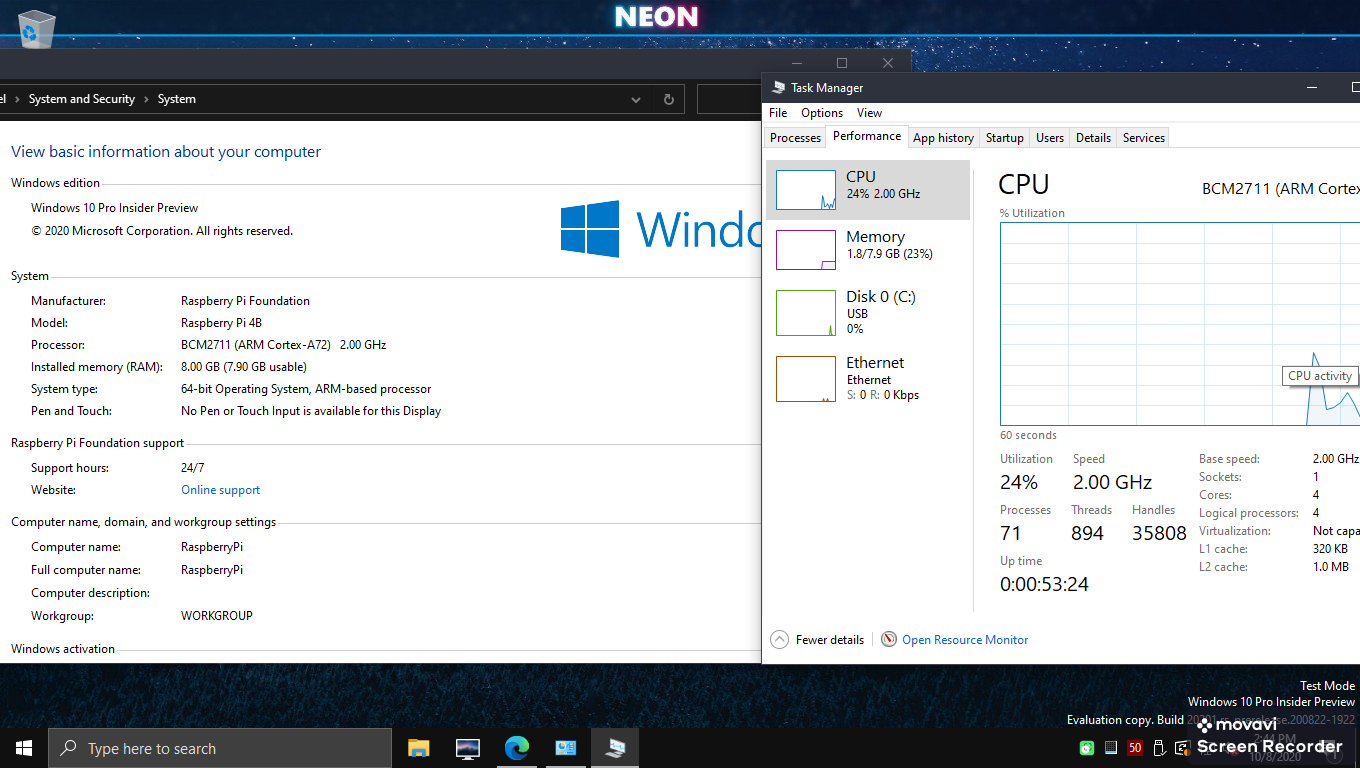Click the small monitor tray icon
Image resolution: width=1360 pixels, height=768 pixels.
(1111, 748)
